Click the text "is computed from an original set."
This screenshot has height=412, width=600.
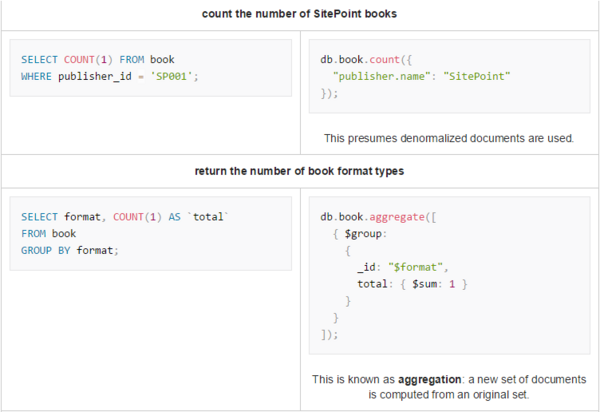click(x=449, y=394)
